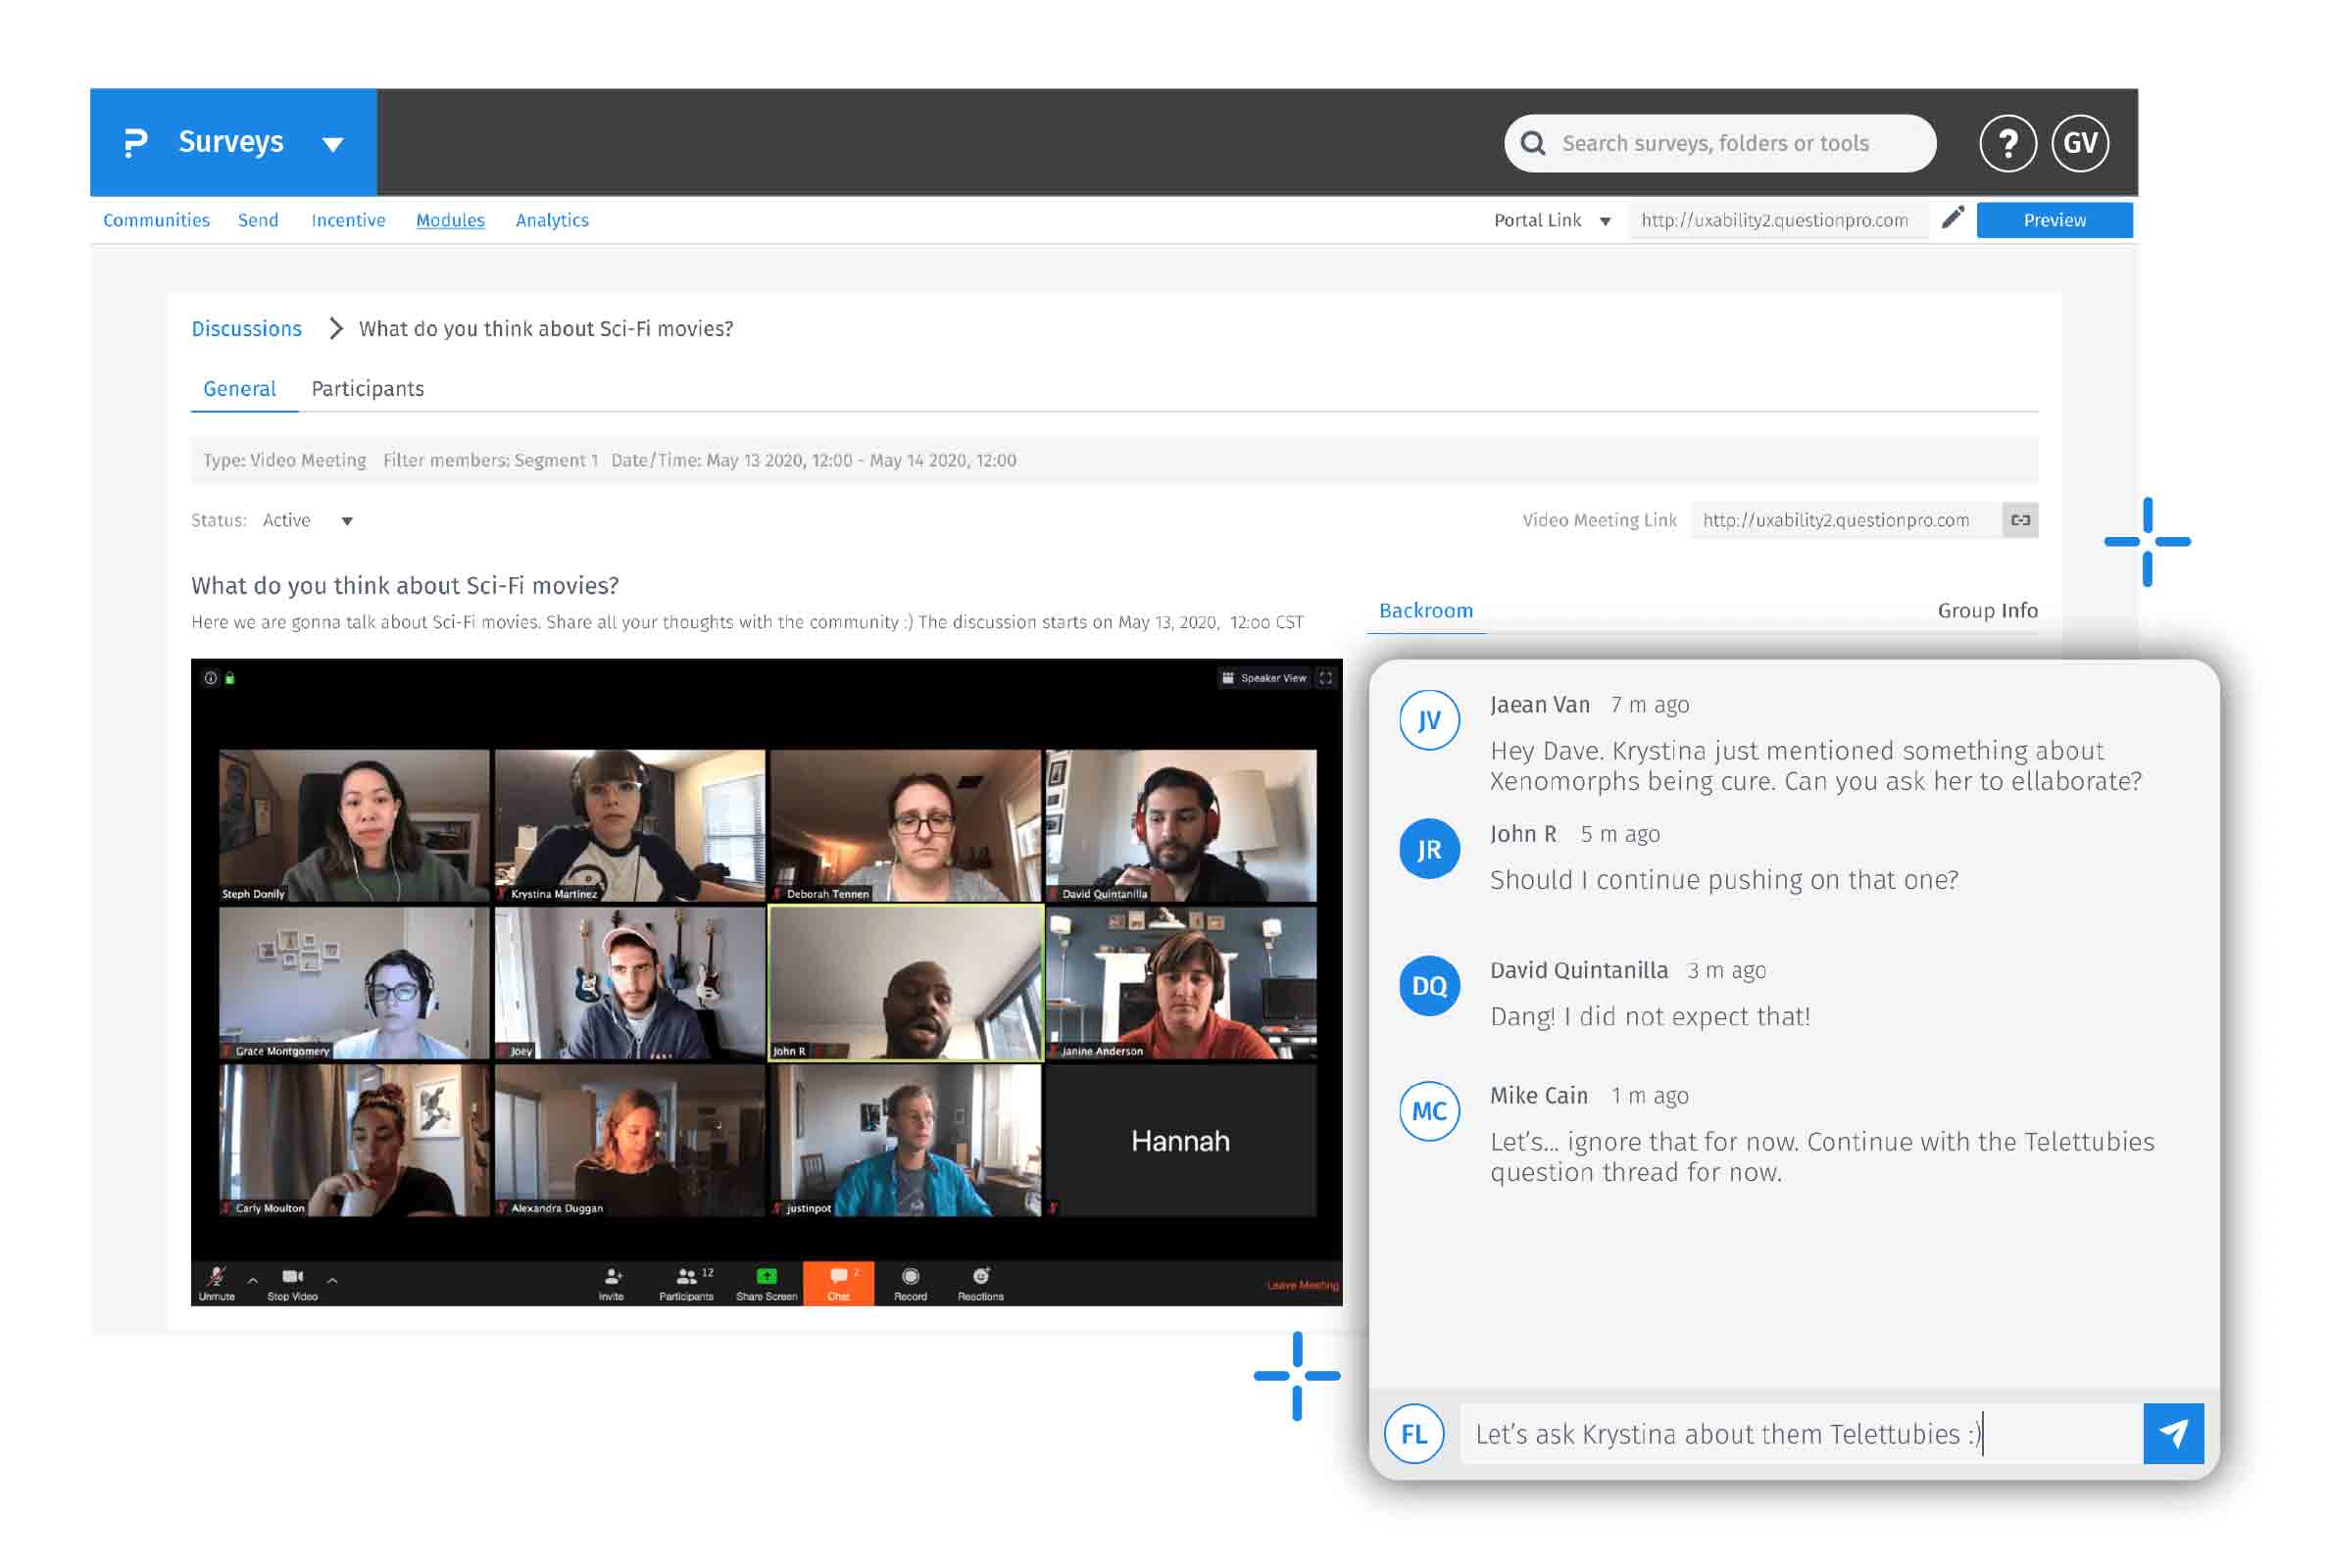This screenshot has height=1568, width=2327.
Task: Open the meeting Participants icon with count
Action: pos(687,1277)
